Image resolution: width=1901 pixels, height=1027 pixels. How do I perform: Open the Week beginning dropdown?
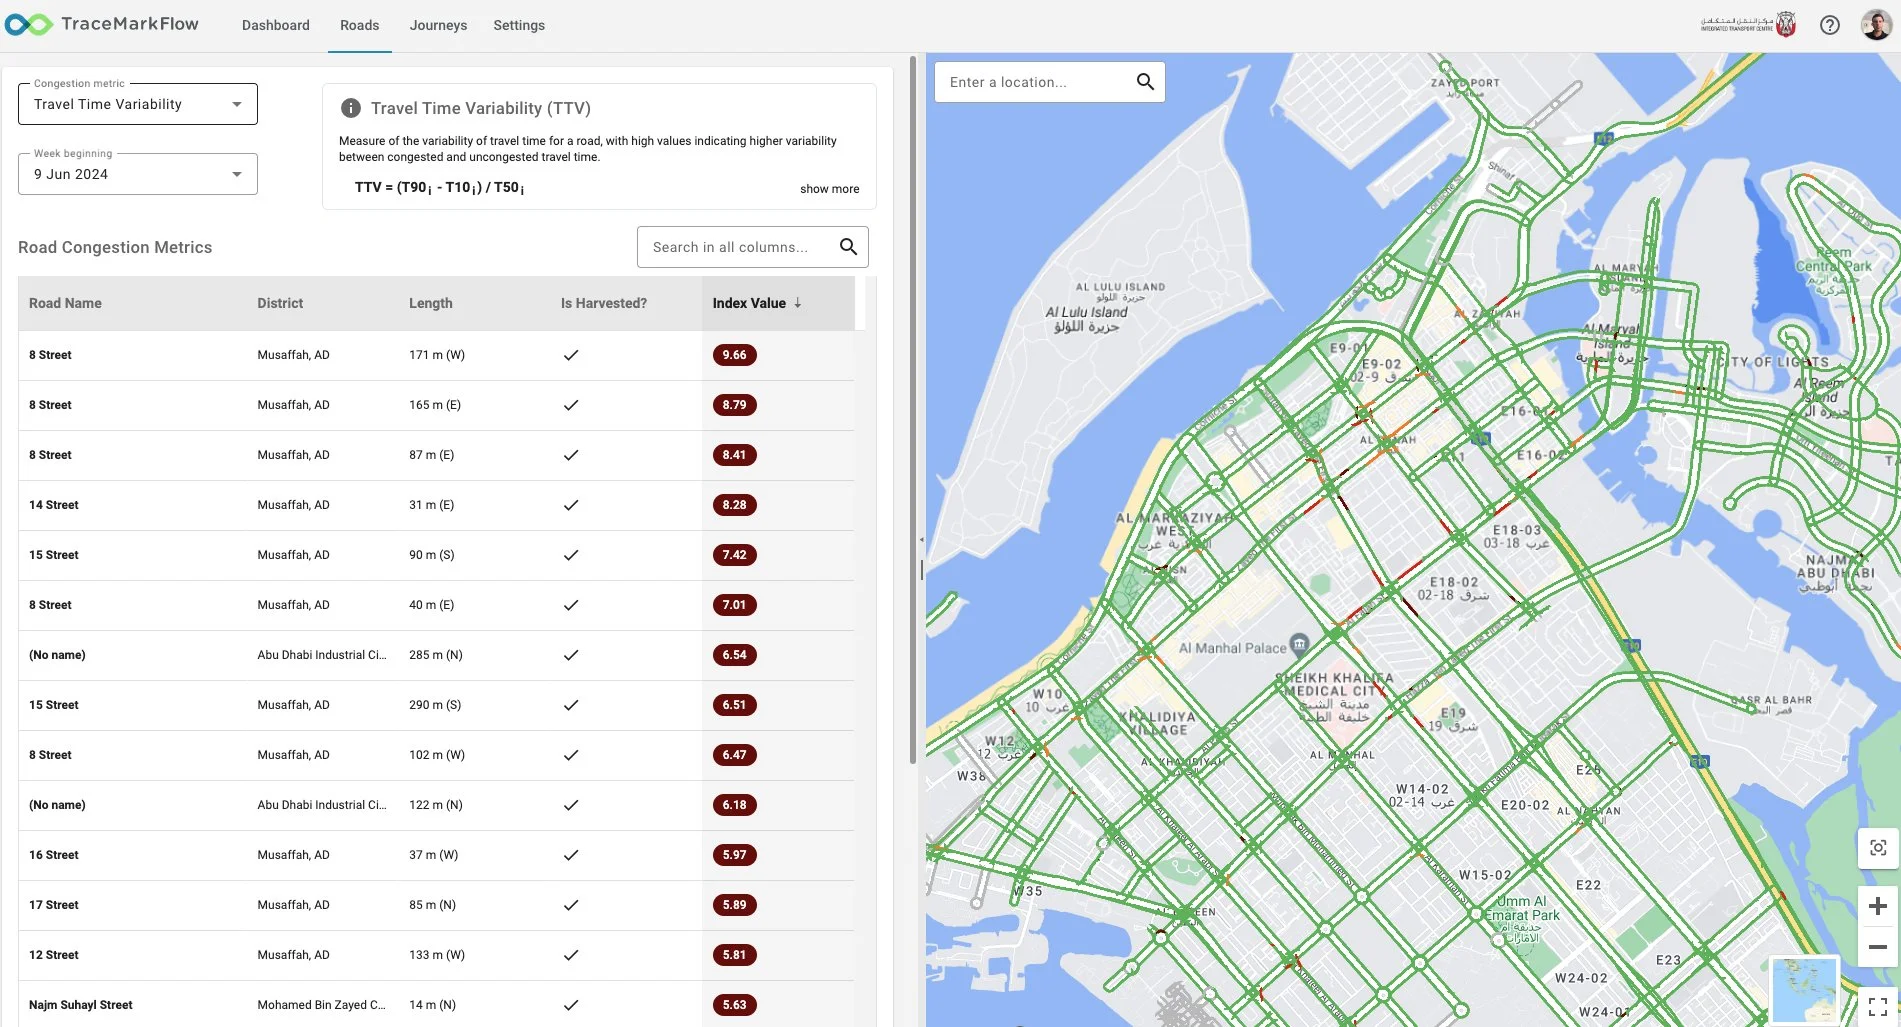(236, 173)
